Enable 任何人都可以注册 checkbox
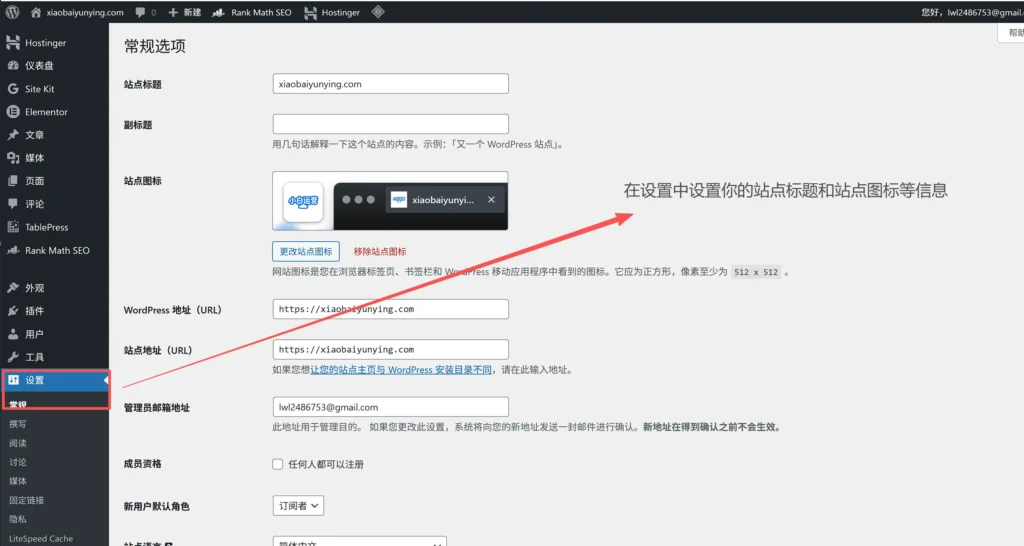Screen dimensions: 1024x546 278,464
